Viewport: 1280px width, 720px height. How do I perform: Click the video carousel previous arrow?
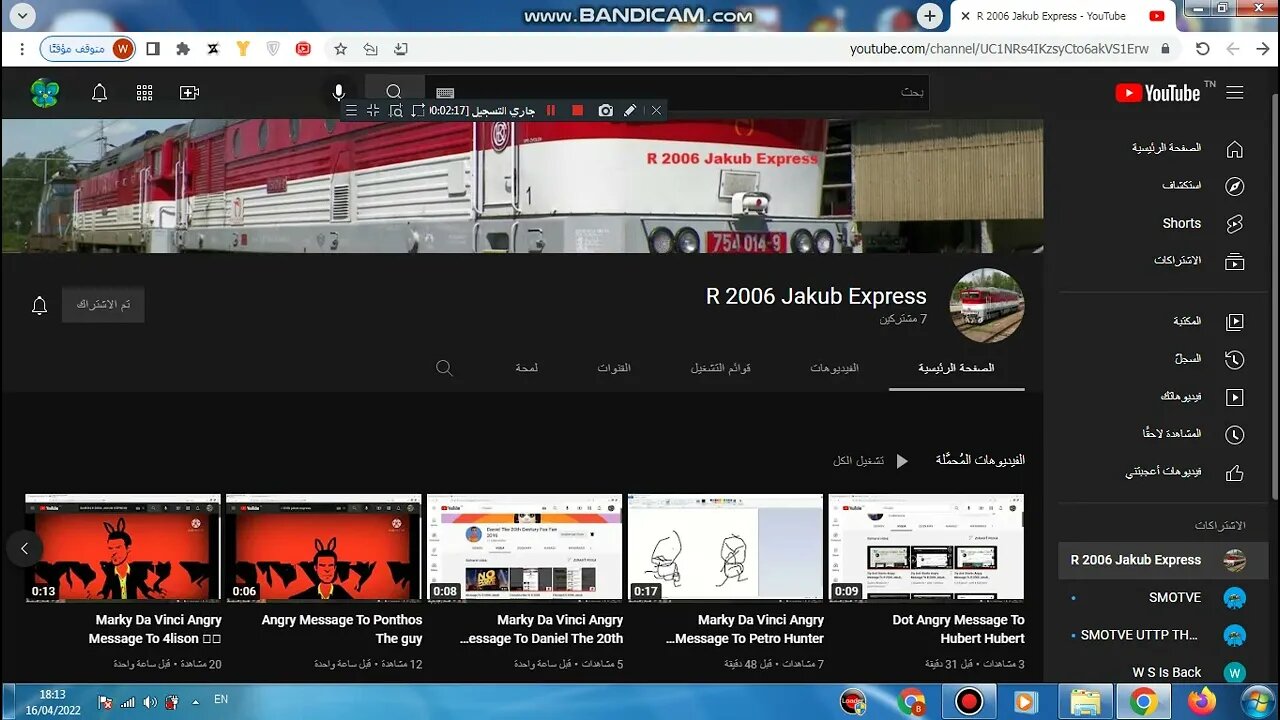tap(24, 548)
